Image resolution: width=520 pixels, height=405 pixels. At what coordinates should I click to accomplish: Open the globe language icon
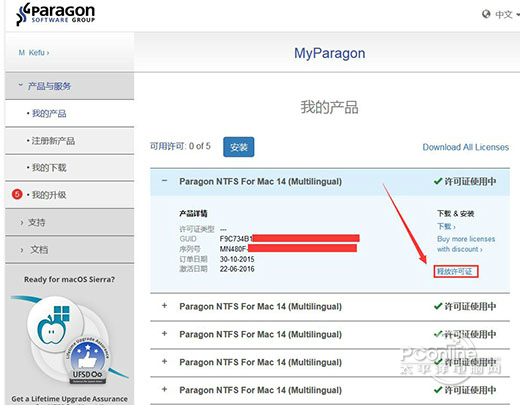(486, 14)
